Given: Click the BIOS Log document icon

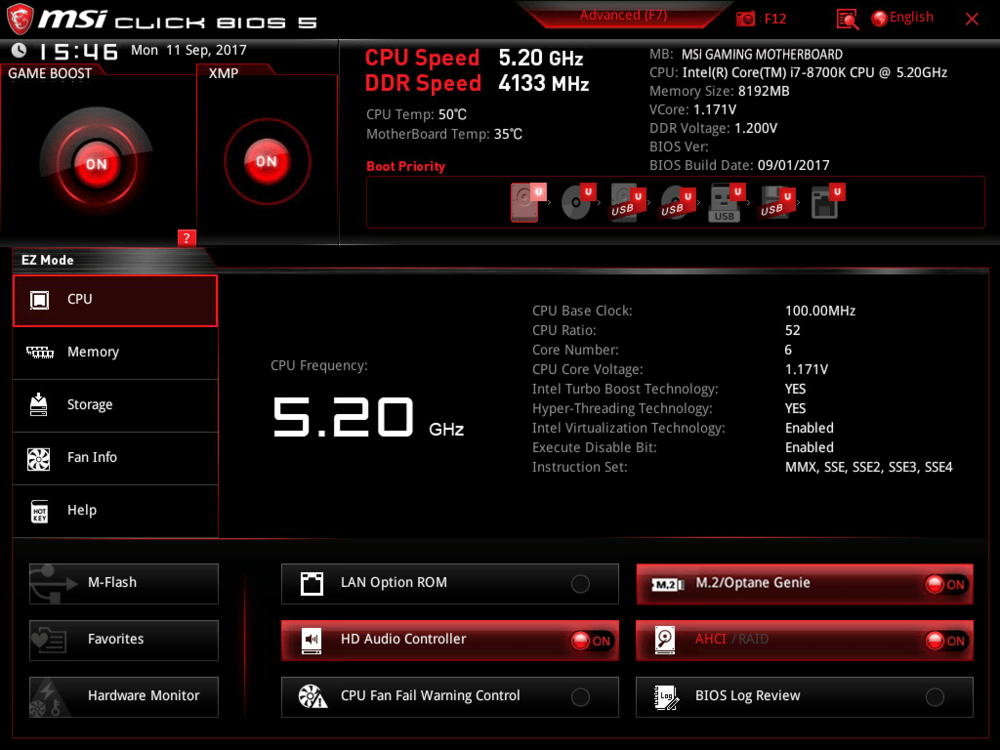Looking at the screenshot, I should coord(666,697).
